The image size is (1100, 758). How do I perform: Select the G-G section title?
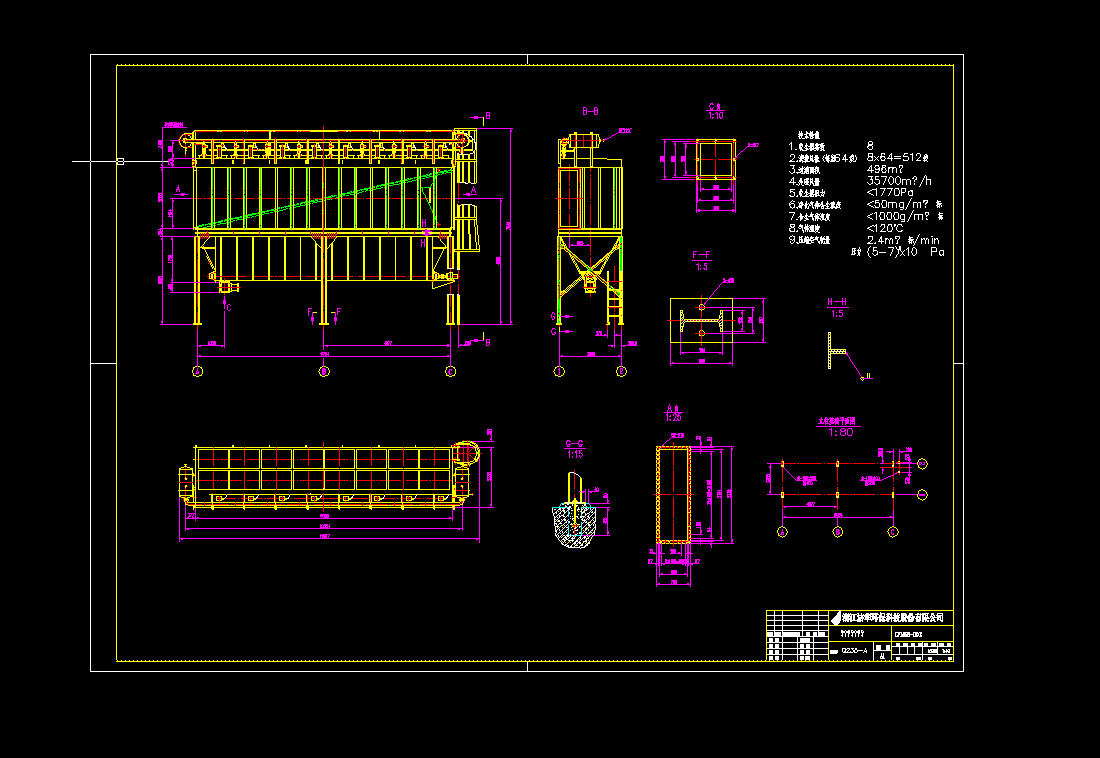pyautogui.click(x=575, y=444)
